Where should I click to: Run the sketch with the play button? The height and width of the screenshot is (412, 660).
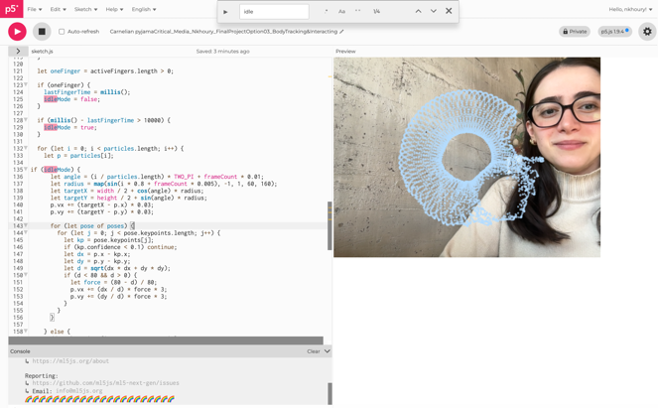coord(17,32)
